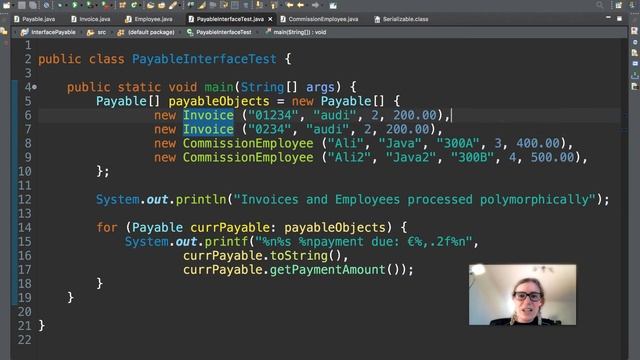Click the Save All toolbar icon
The image size is (640, 360).
pyautogui.click(x=33, y=5)
